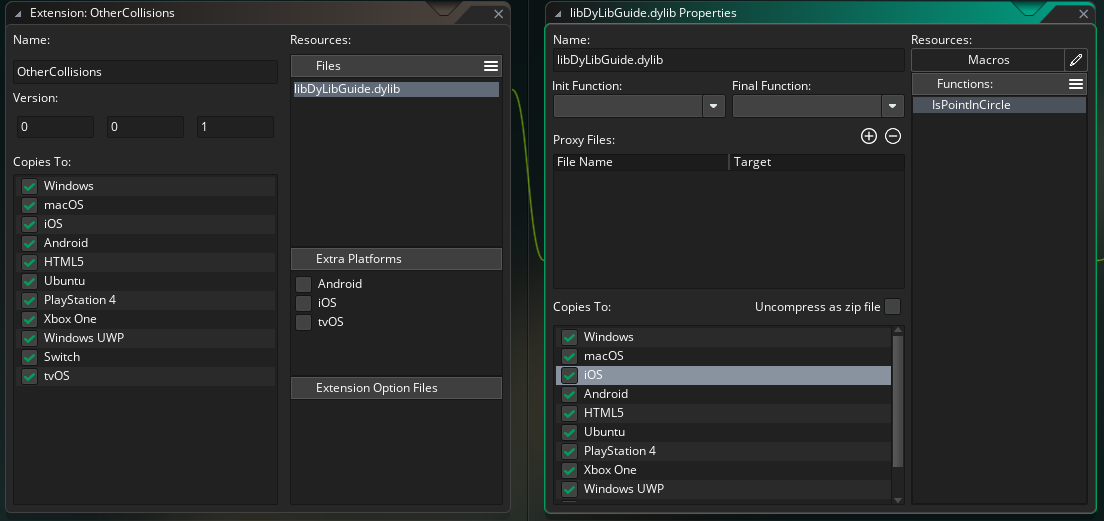Click the first version number field
The height and width of the screenshot is (521, 1104).
[x=56, y=127]
